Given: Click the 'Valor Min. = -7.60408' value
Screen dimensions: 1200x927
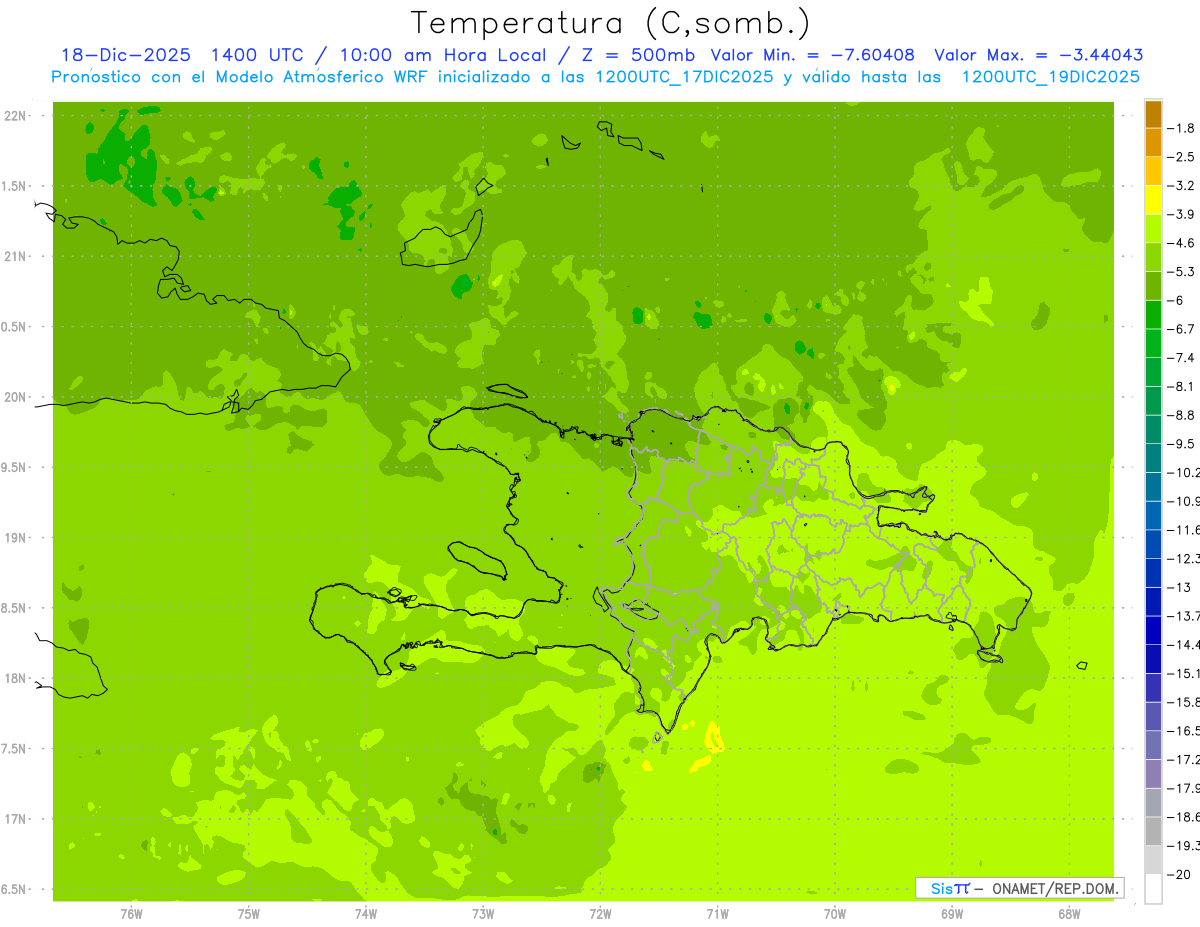Looking at the screenshot, I should coord(813,55).
